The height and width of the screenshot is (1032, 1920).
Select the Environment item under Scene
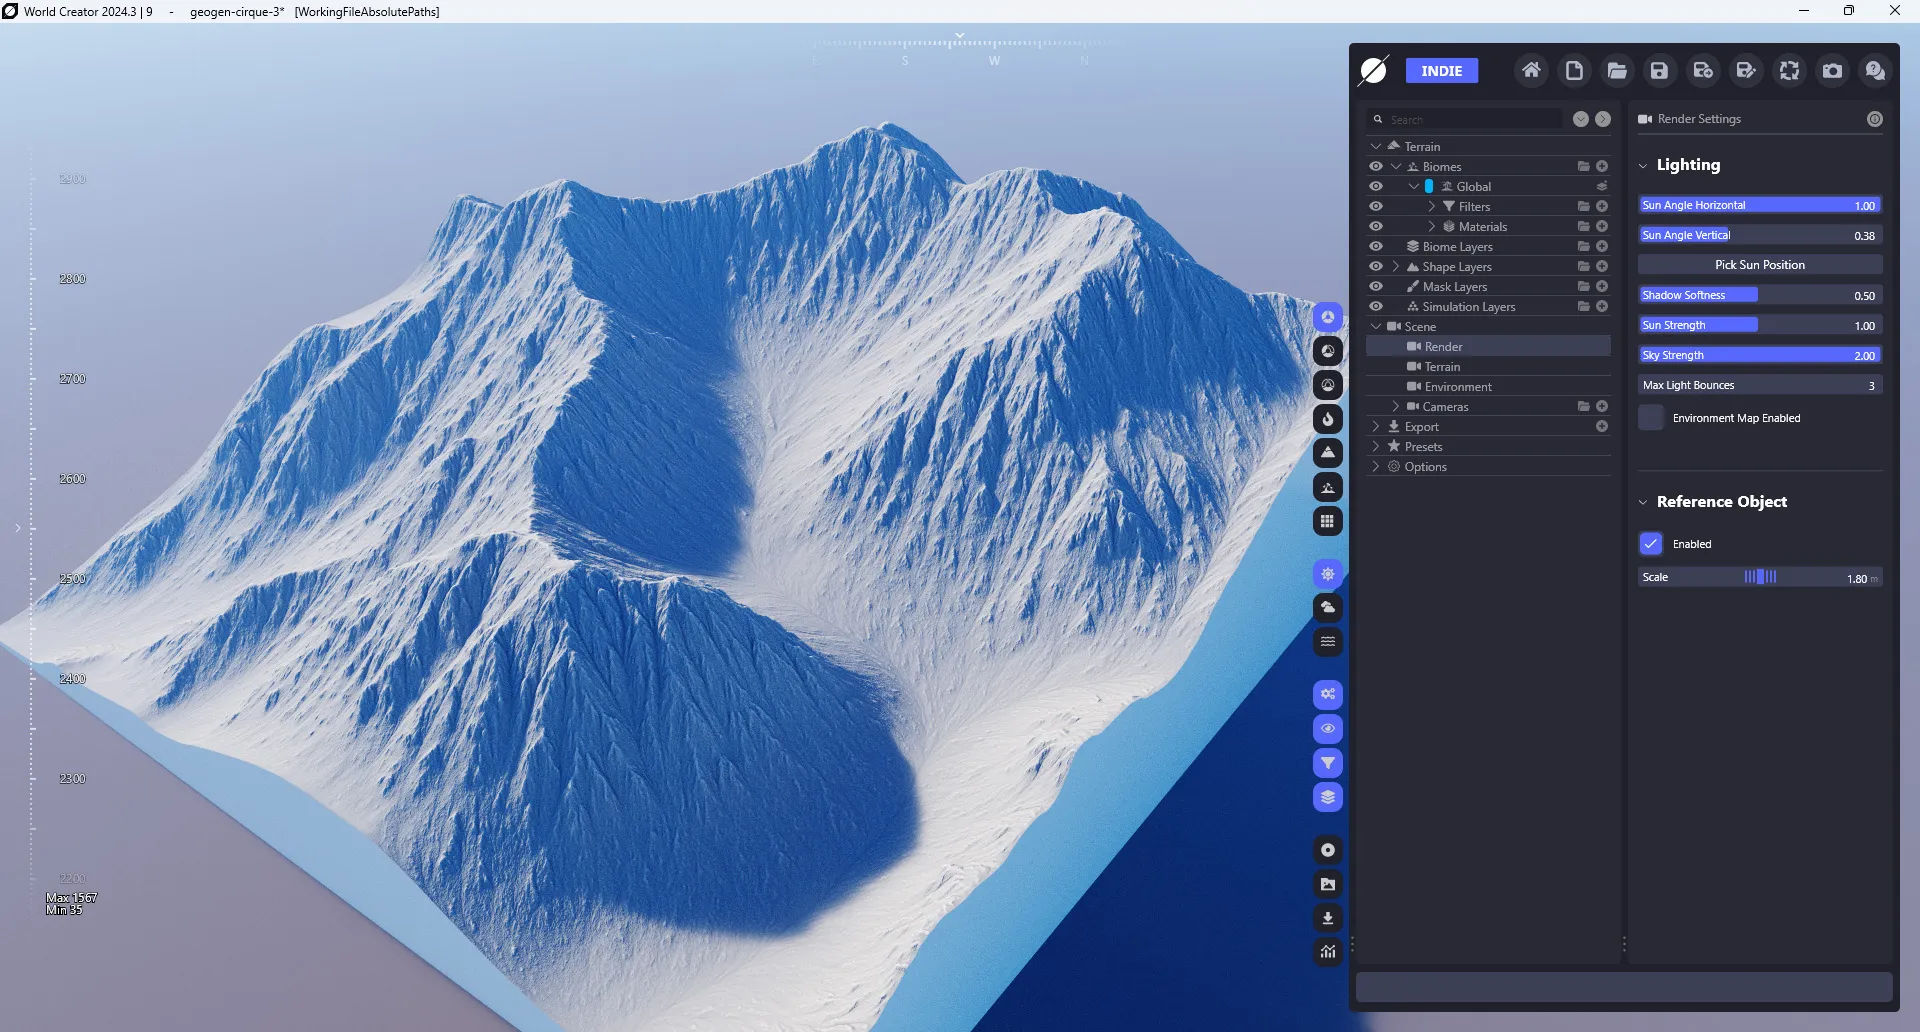pyautogui.click(x=1458, y=387)
